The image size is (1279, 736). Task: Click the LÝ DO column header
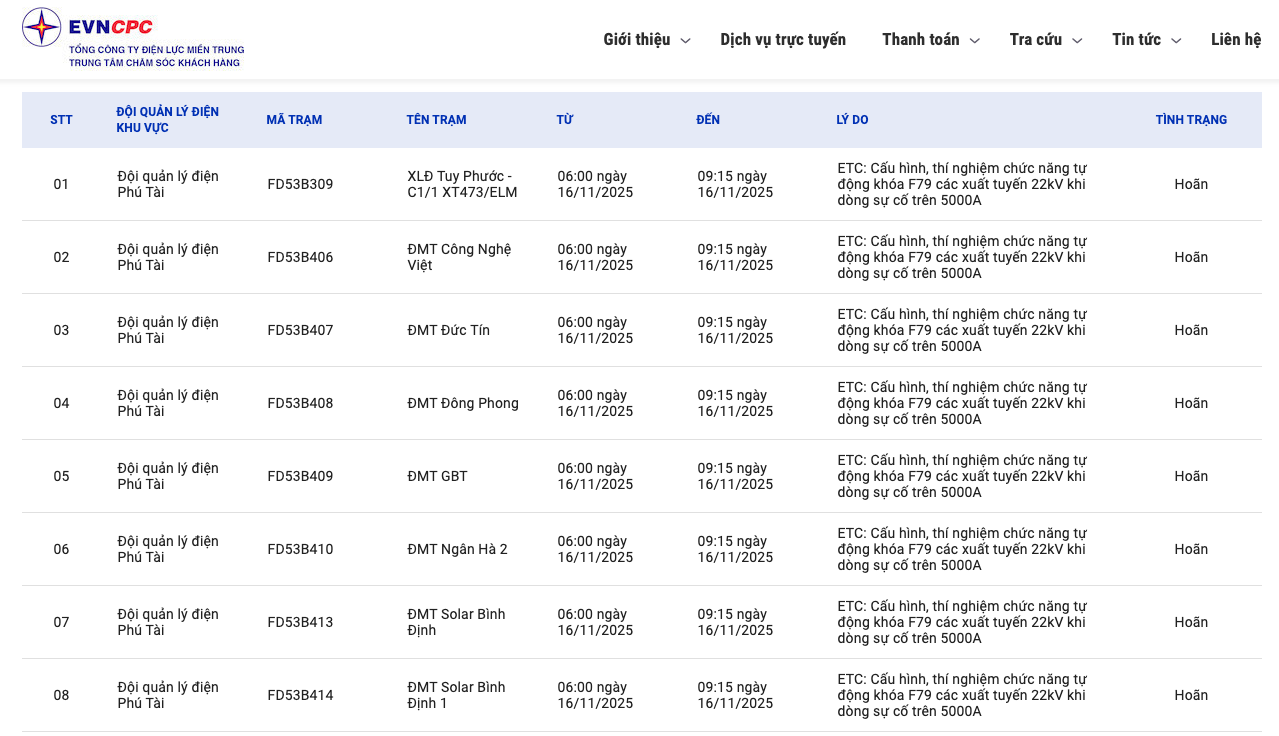852,120
